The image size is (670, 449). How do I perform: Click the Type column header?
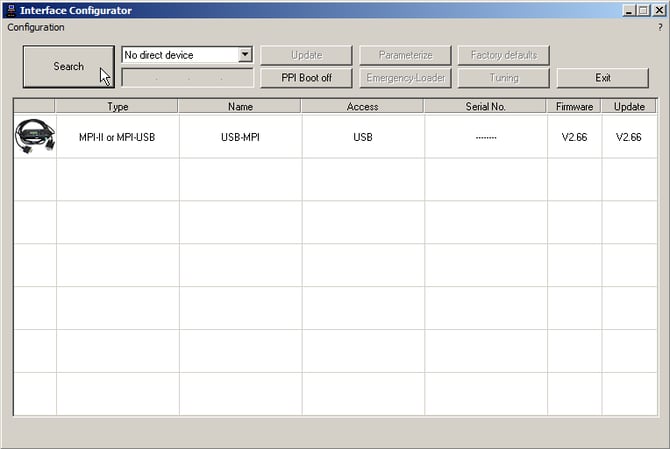pyautogui.click(x=117, y=106)
